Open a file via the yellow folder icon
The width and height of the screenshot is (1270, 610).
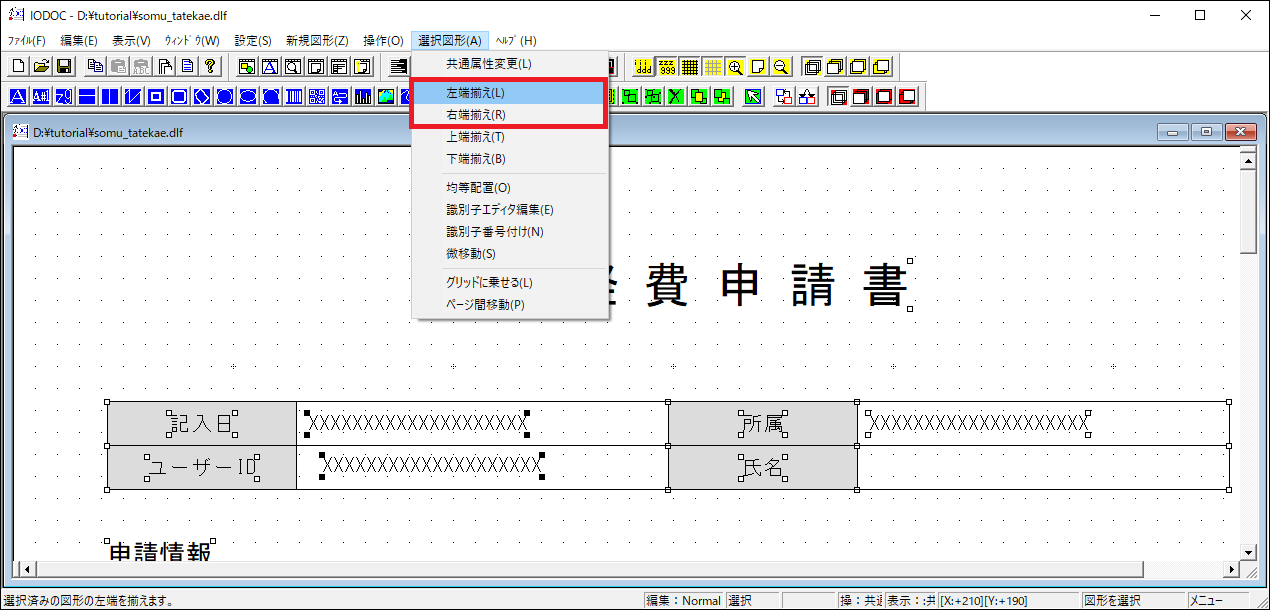[x=41, y=66]
